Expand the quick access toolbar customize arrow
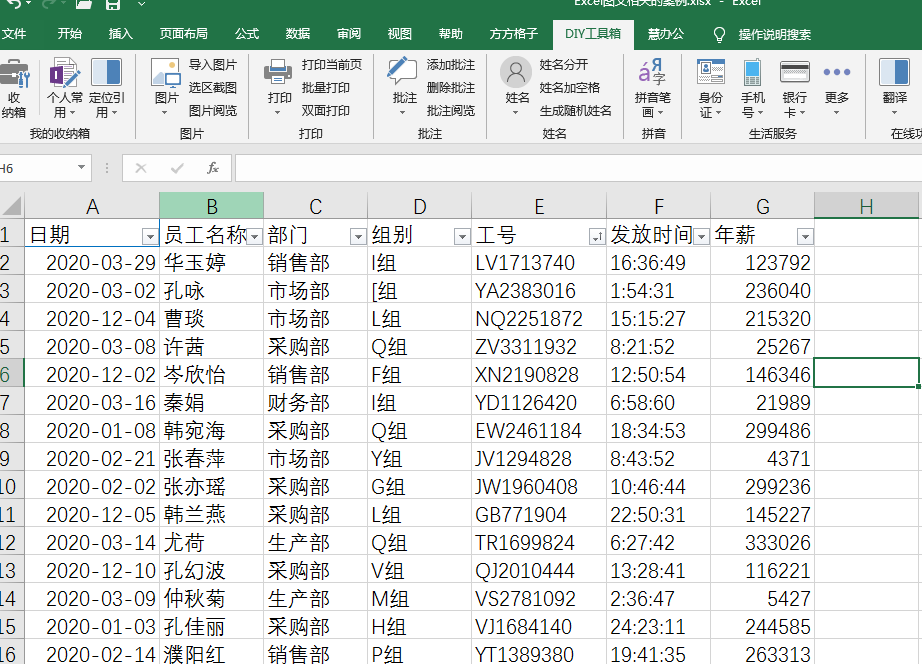 141,4
